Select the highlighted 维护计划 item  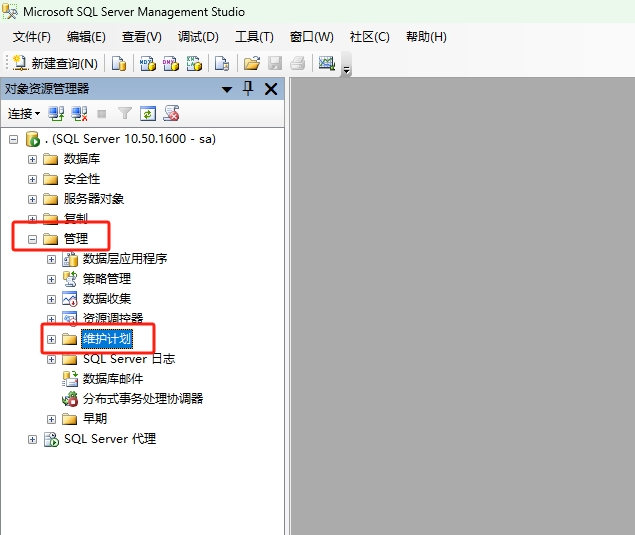click(x=107, y=339)
